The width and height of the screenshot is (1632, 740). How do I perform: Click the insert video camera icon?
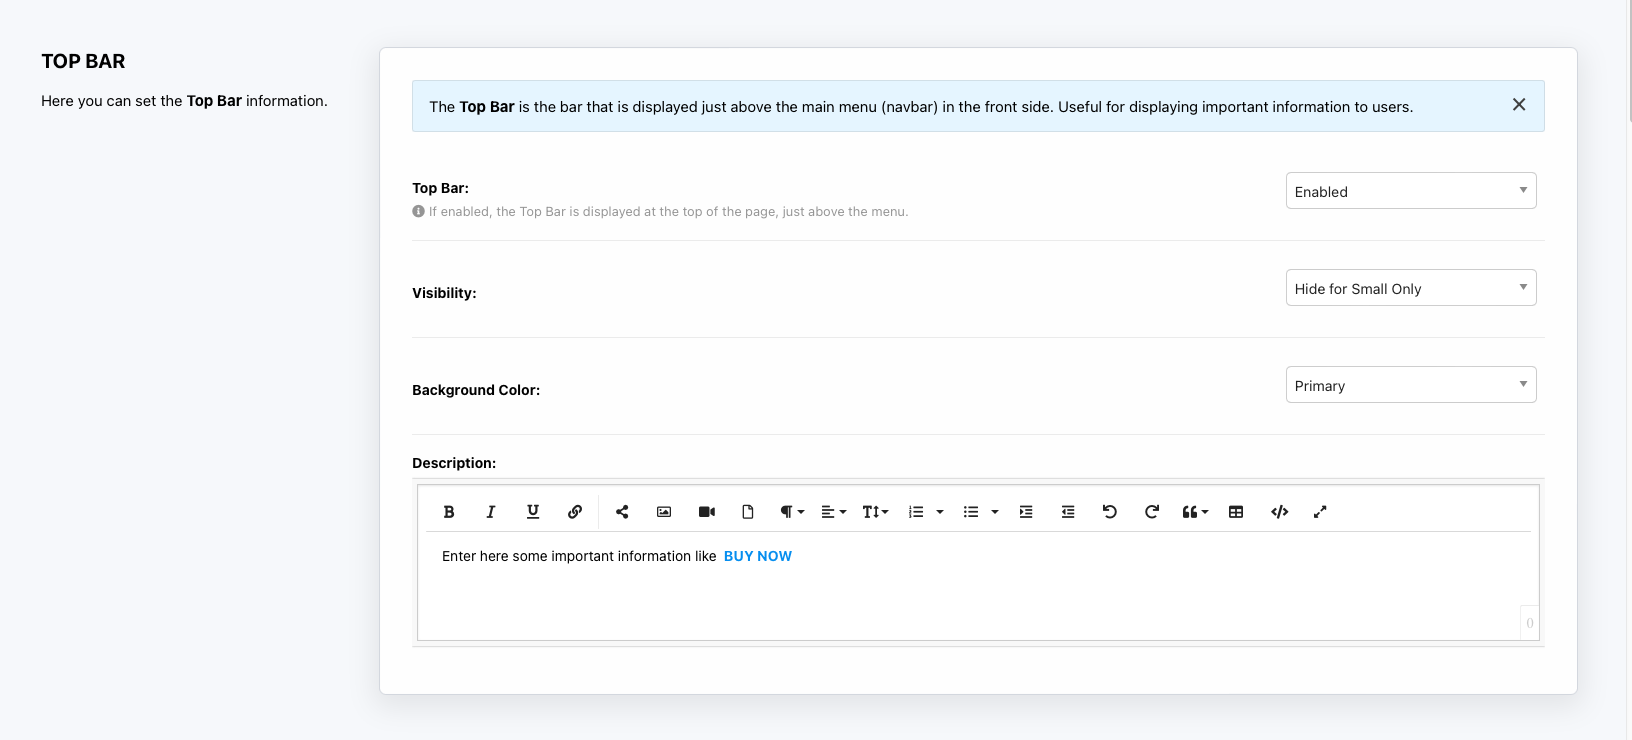tap(707, 512)
